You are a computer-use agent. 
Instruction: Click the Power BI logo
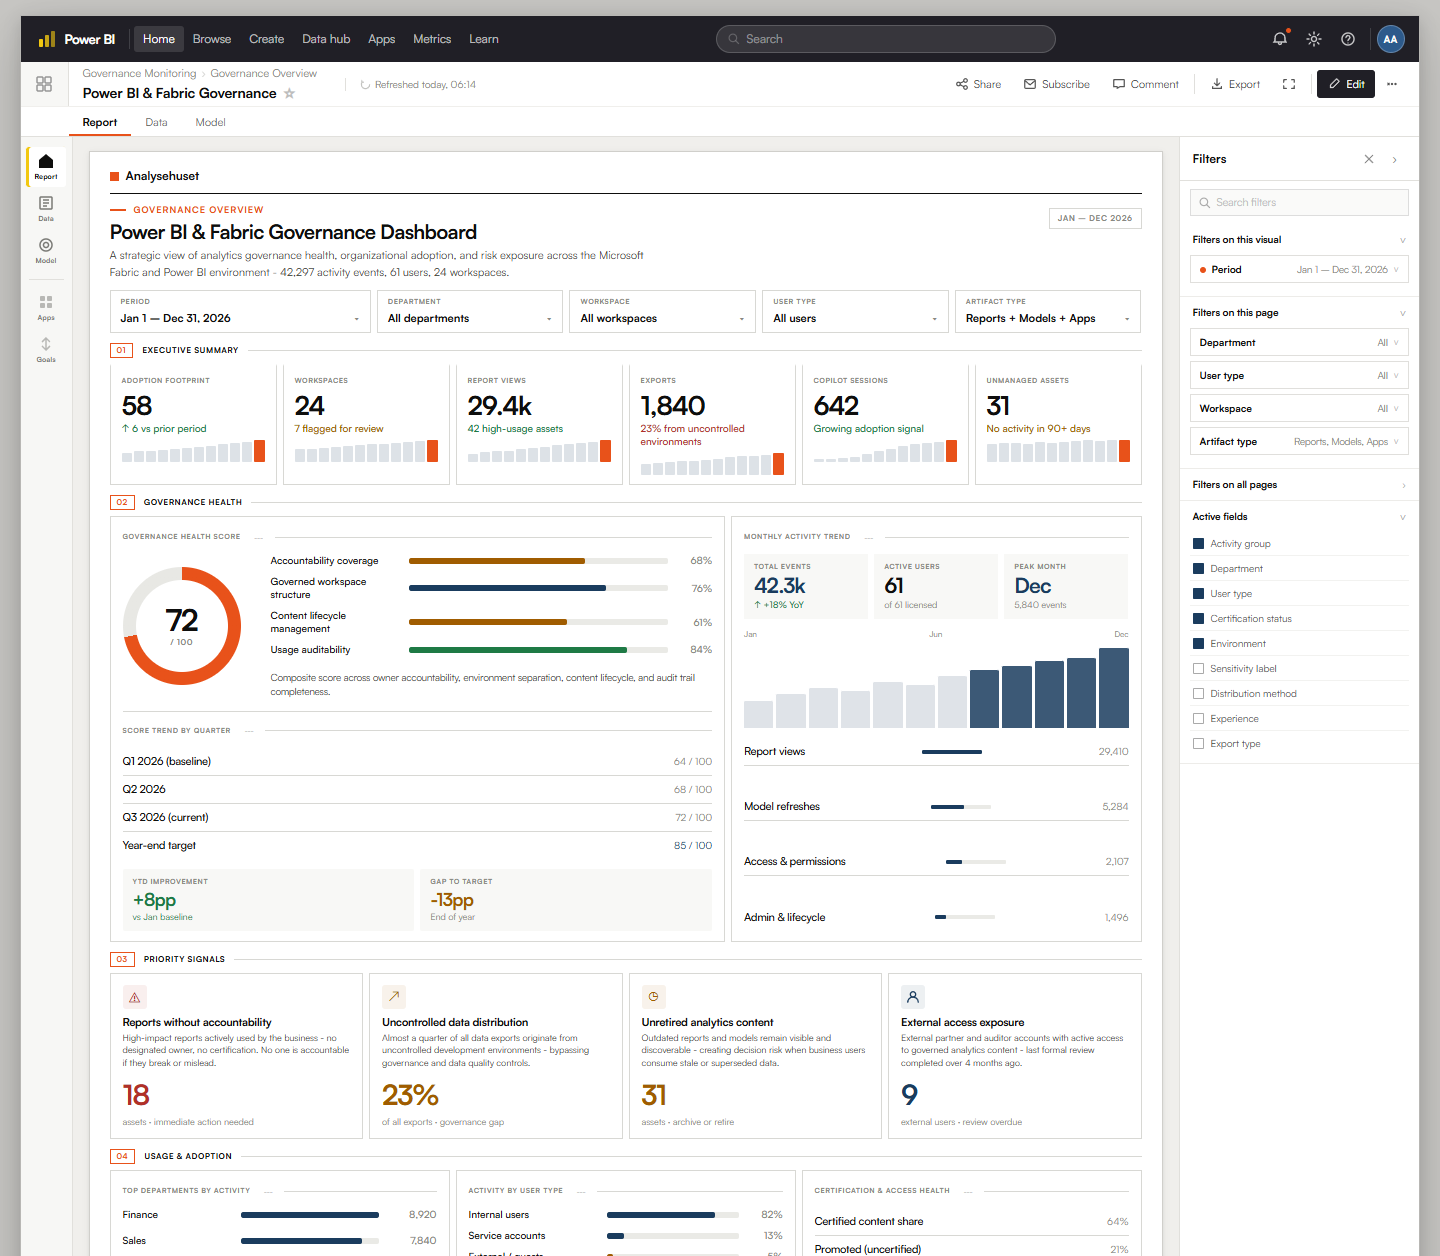coord(76,39)
